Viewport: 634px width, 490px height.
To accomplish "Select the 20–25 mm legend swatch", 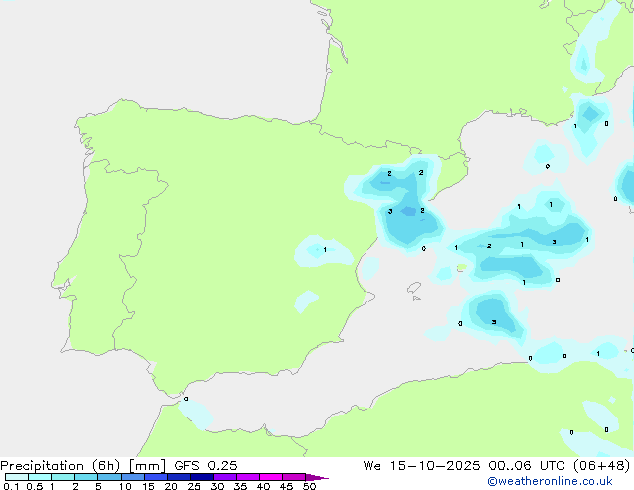I will [179, 477].
